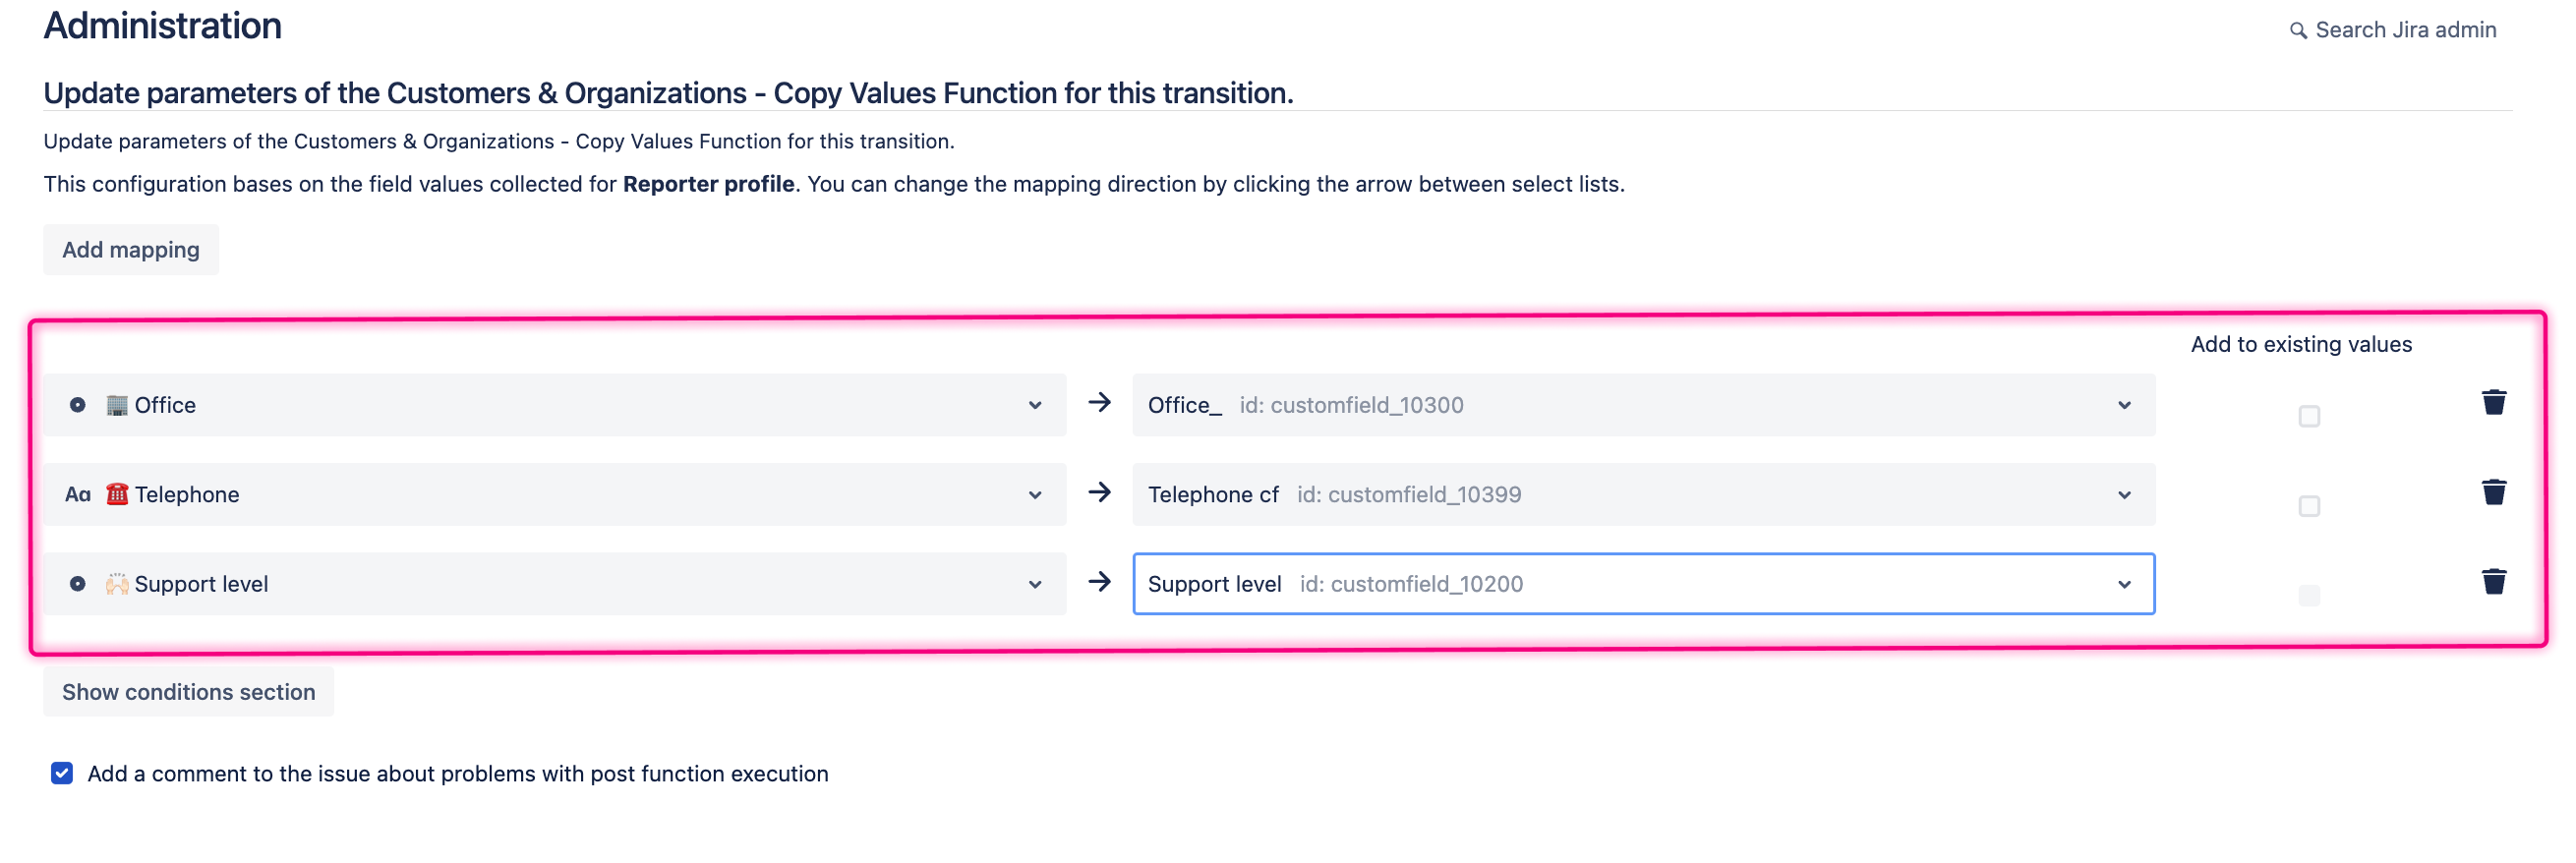Open the Support level source field dropdown
Viewport: 2576px width, 863px height.
(1035, 583)
